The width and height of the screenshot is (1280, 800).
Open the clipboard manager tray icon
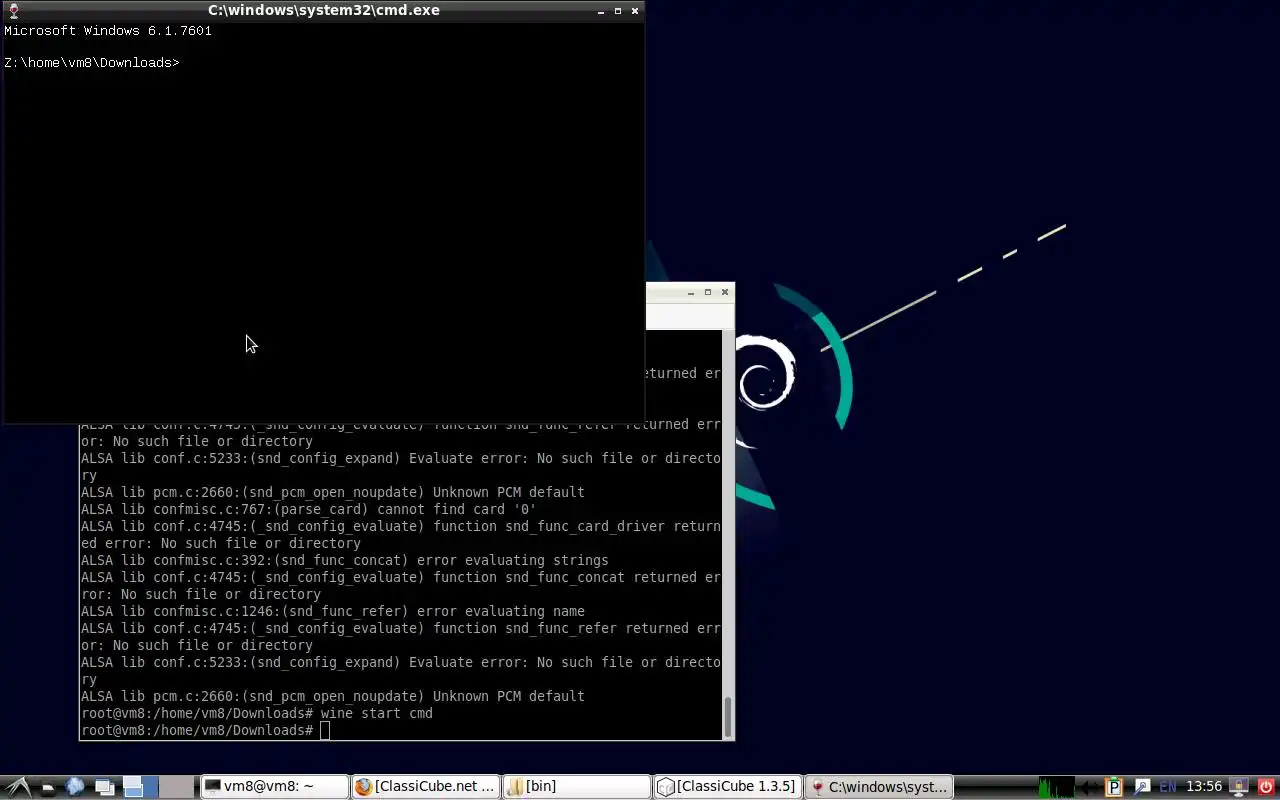[x=1114, y=787]
